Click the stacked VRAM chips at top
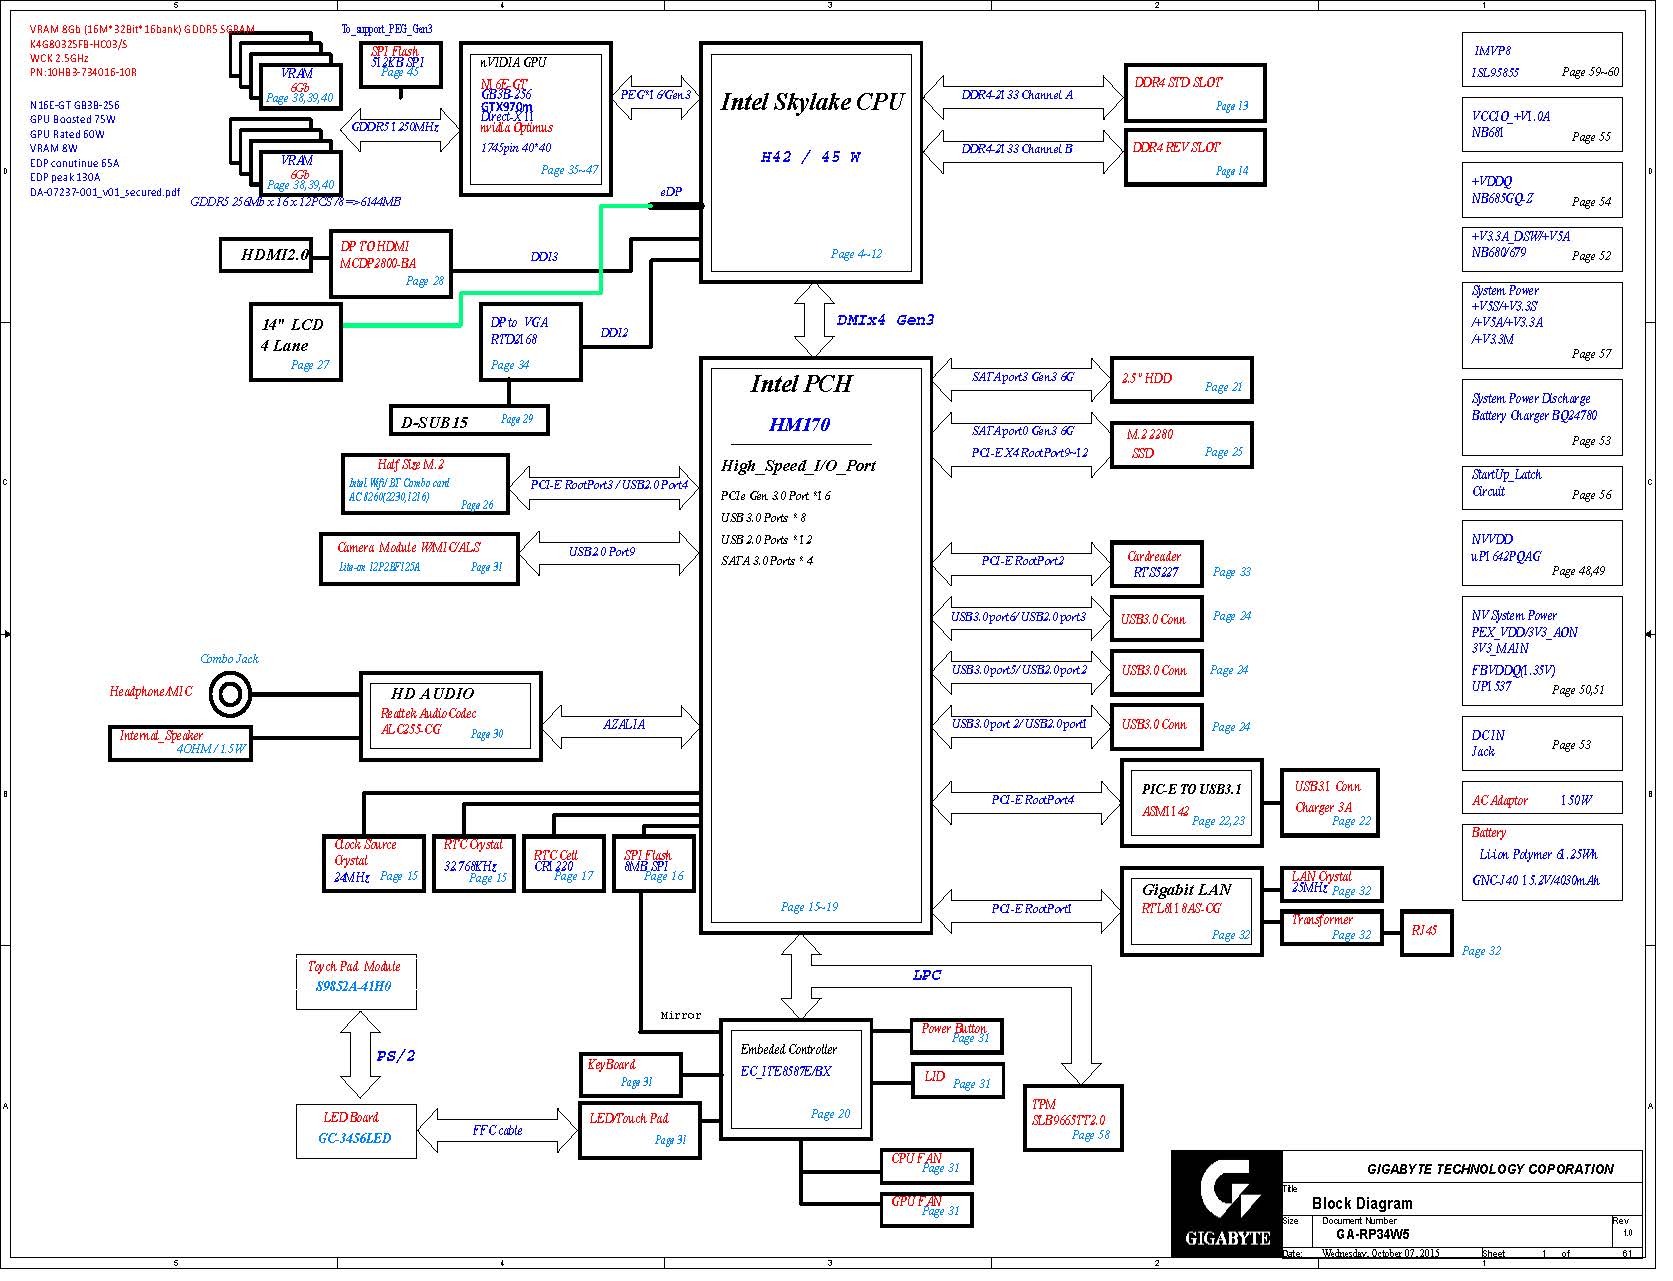 coord(285,70)
